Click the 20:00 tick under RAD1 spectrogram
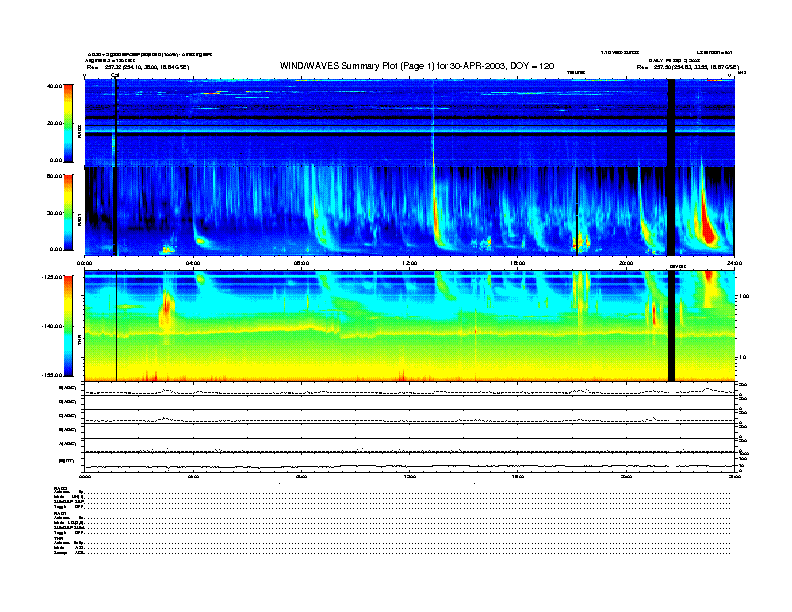 (x=626, y=263)
